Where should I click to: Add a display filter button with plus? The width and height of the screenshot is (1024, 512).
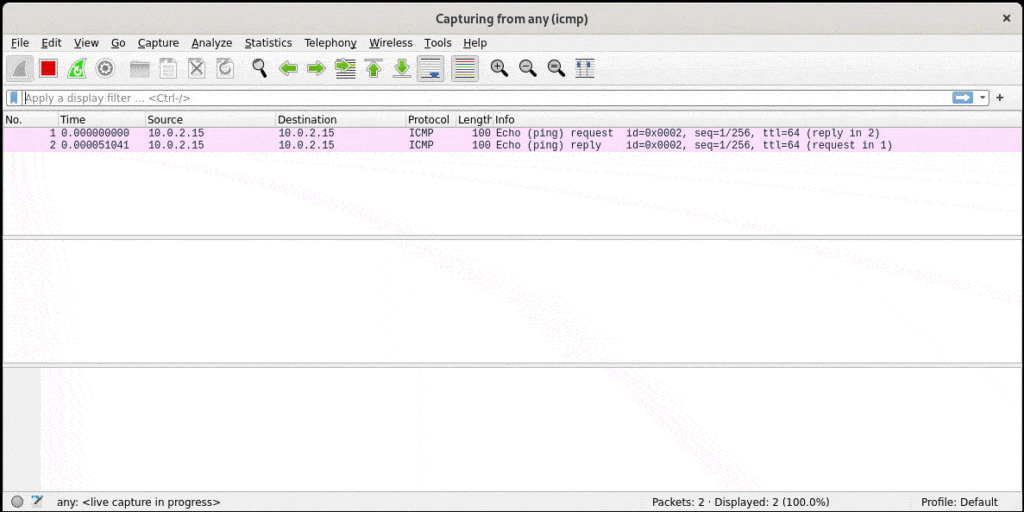[x=999, y=98]
